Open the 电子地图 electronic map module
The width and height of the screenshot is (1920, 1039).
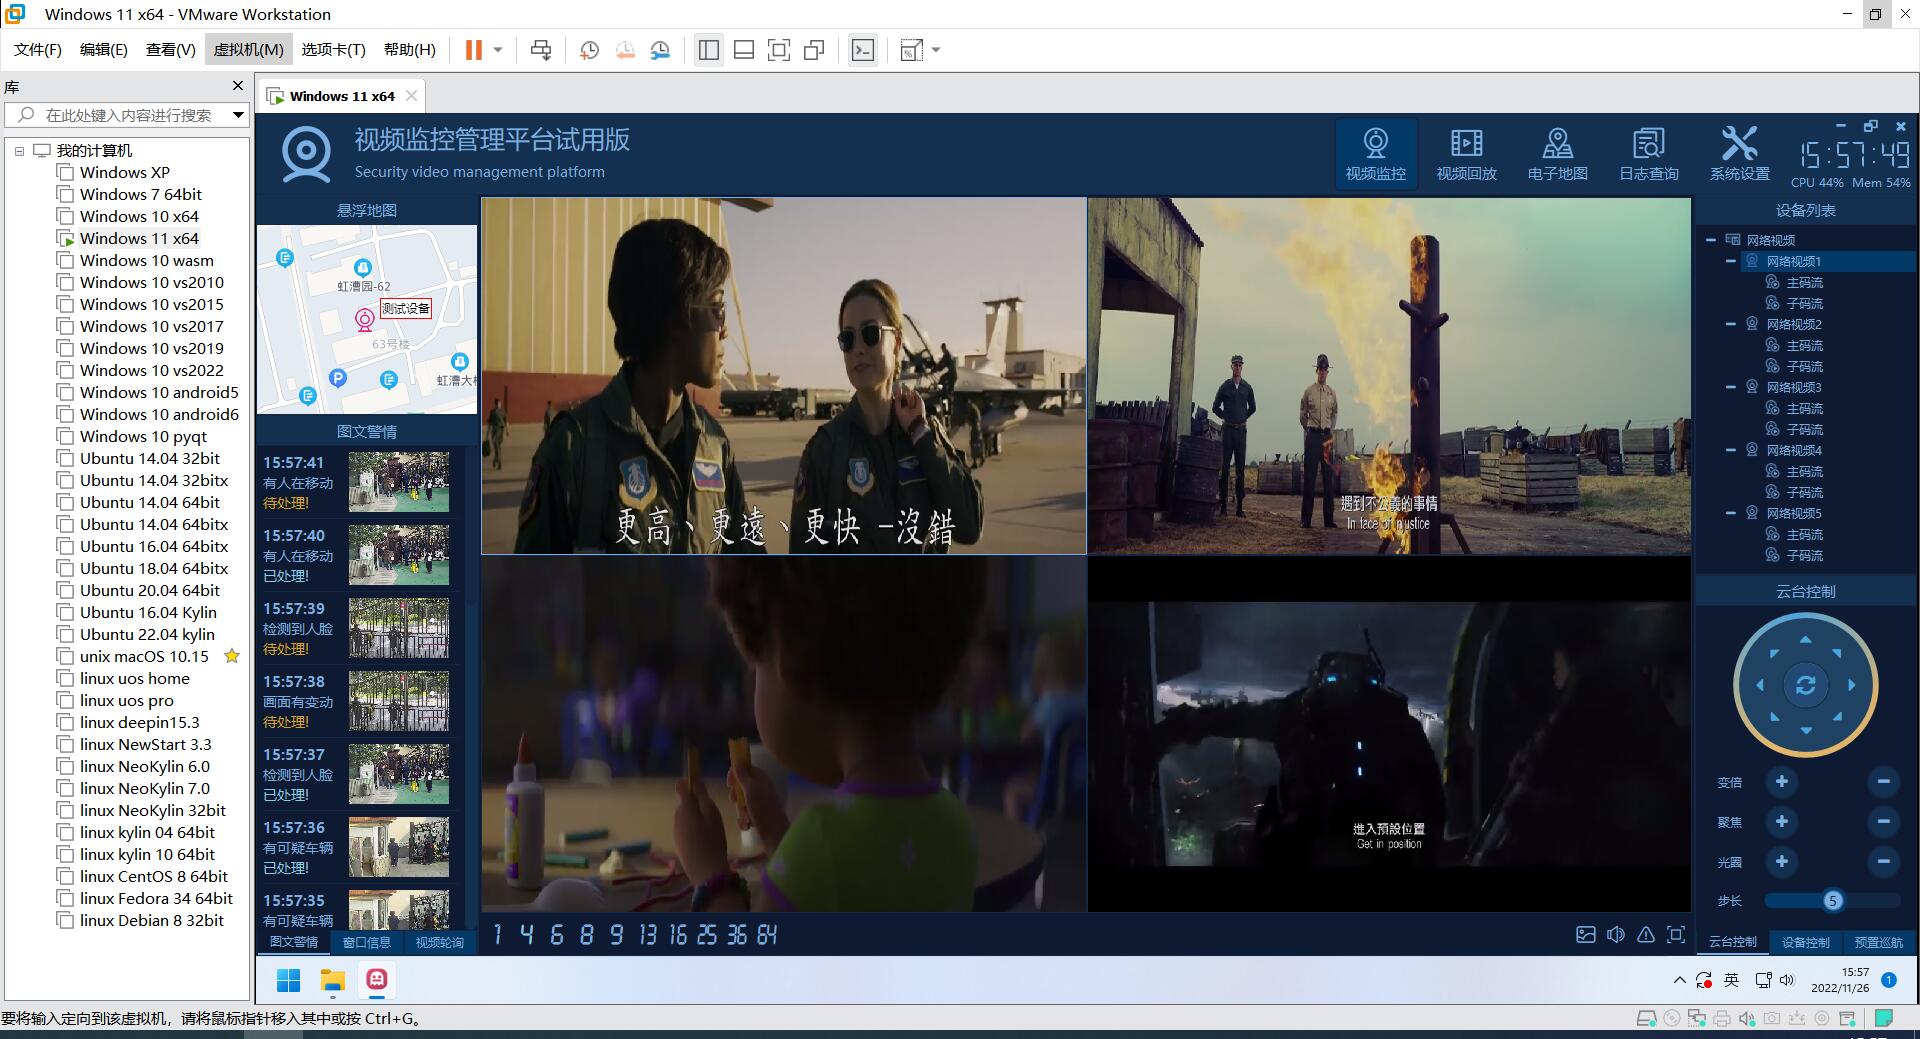pos(1557,153)
